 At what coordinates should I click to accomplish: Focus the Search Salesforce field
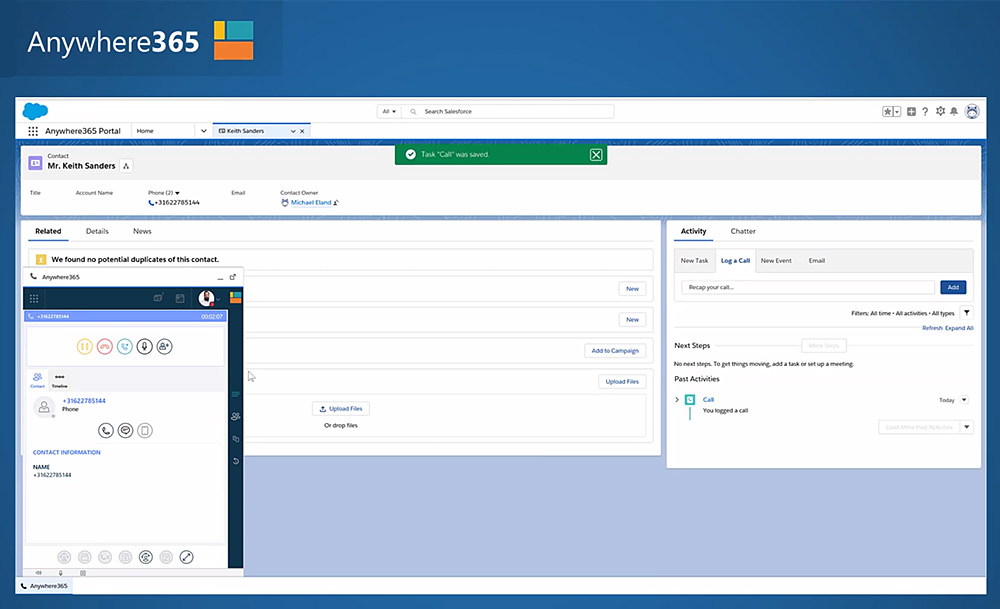tap(509, 112)
